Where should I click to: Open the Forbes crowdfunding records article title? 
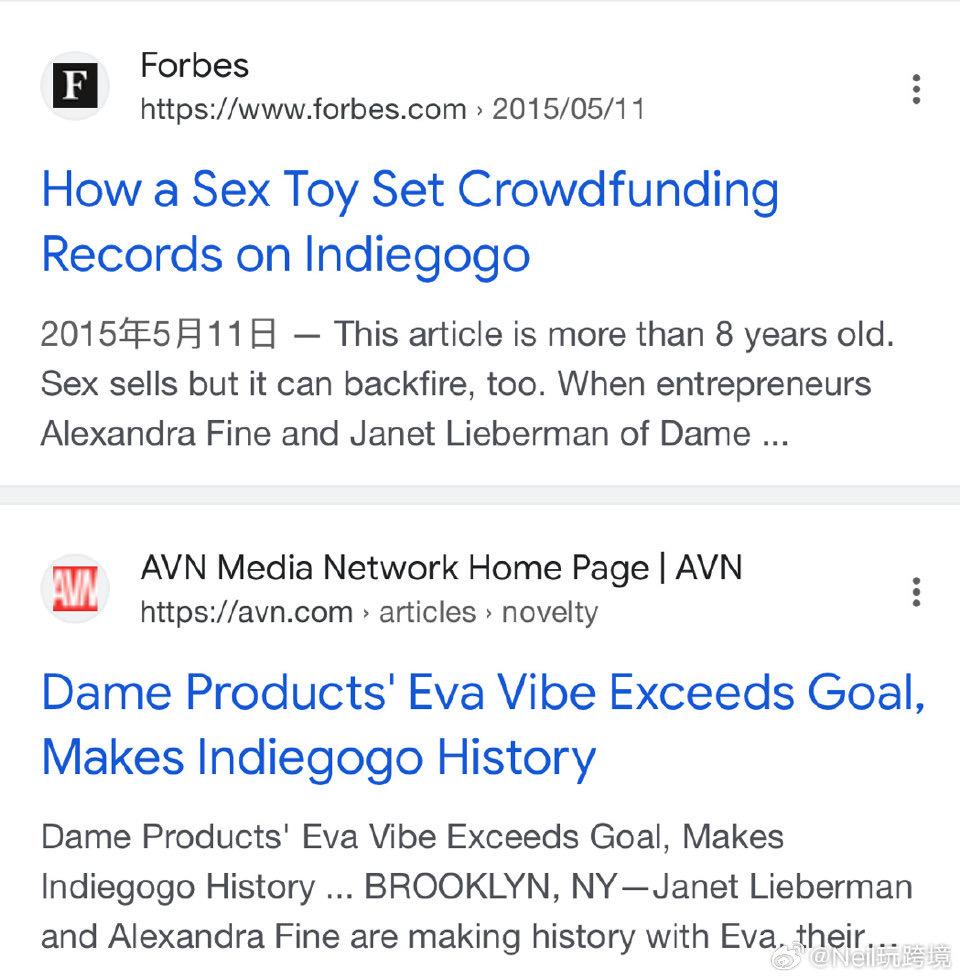point(410,222)
